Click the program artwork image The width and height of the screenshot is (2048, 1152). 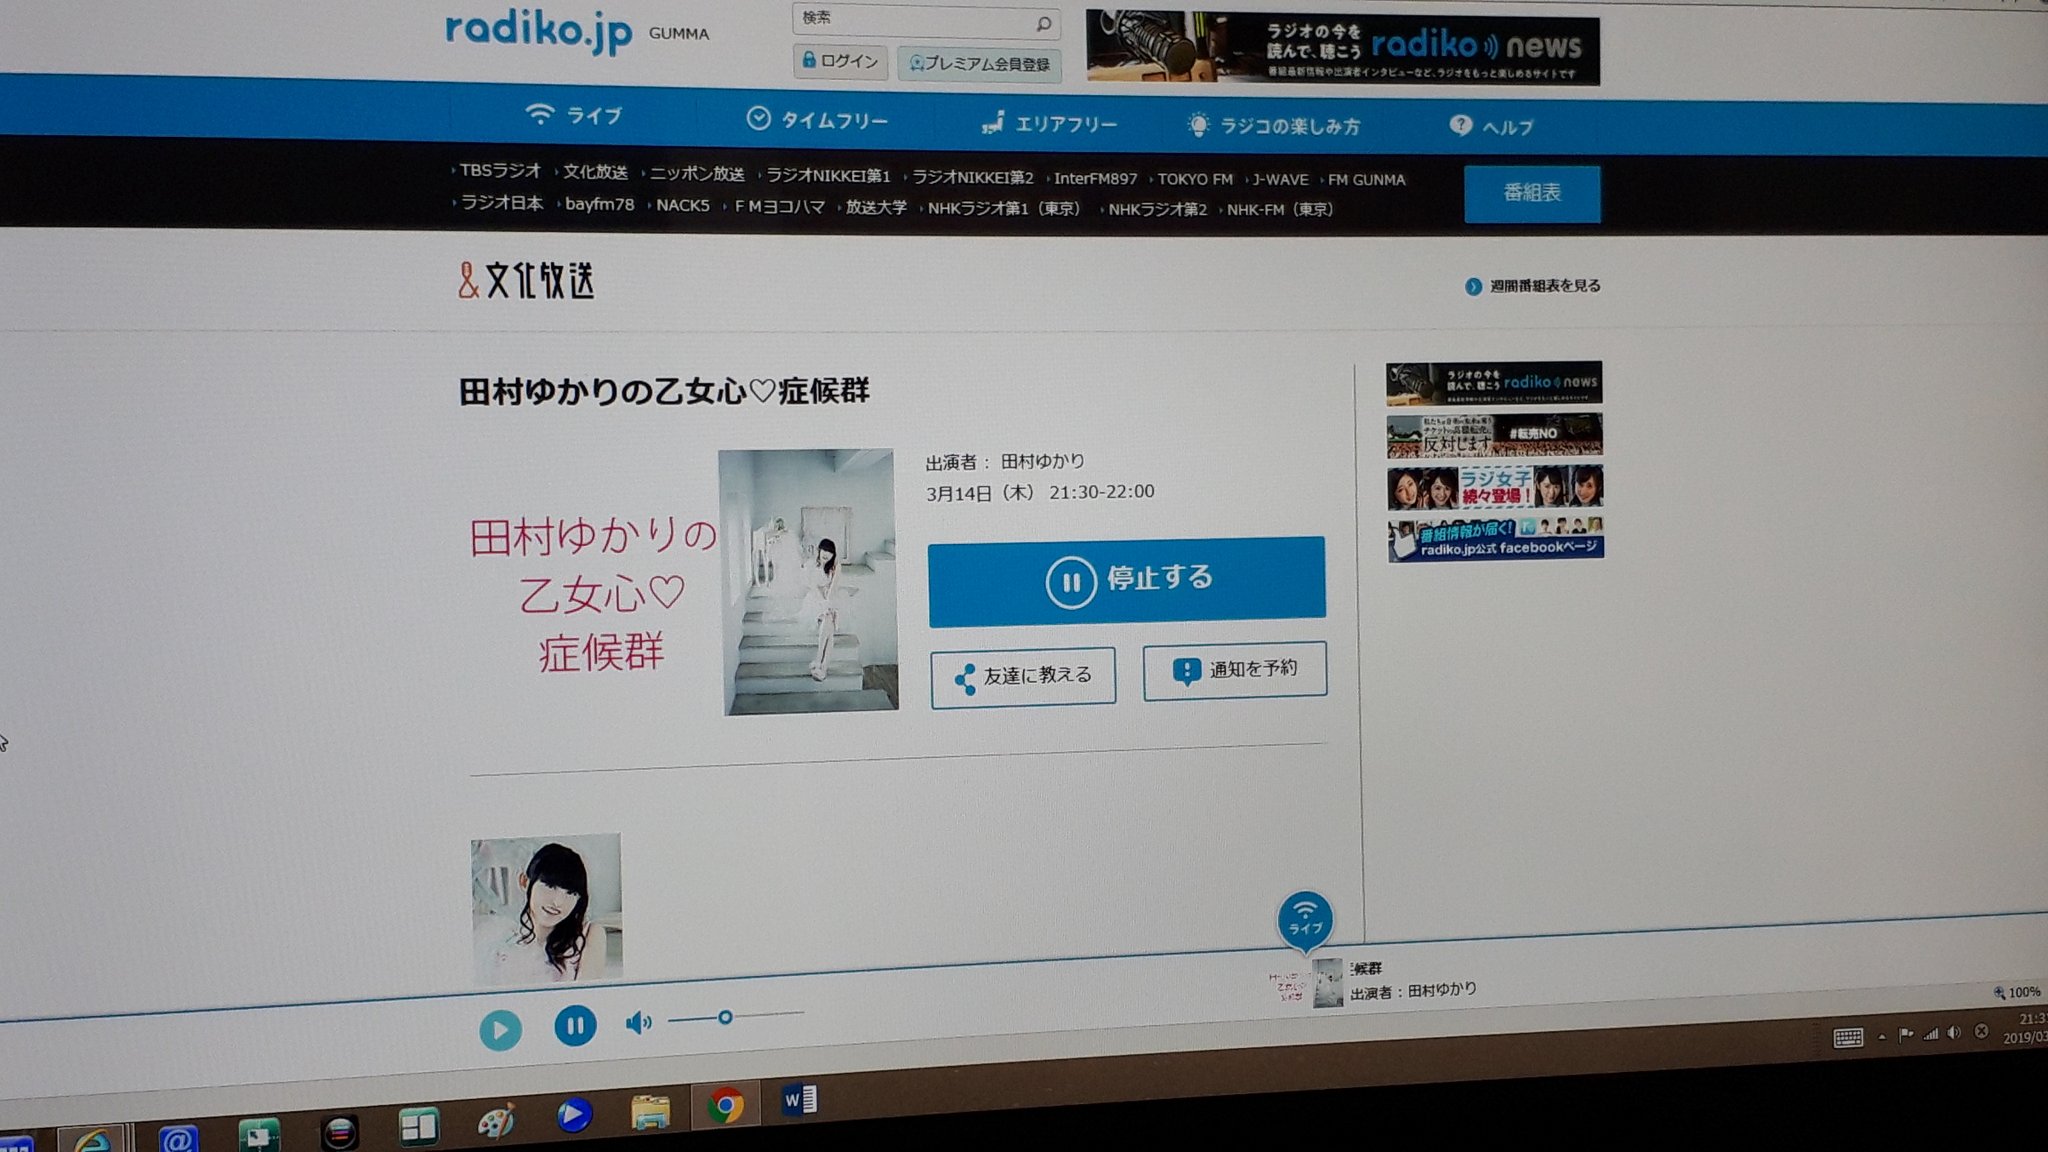coord(683,583)
